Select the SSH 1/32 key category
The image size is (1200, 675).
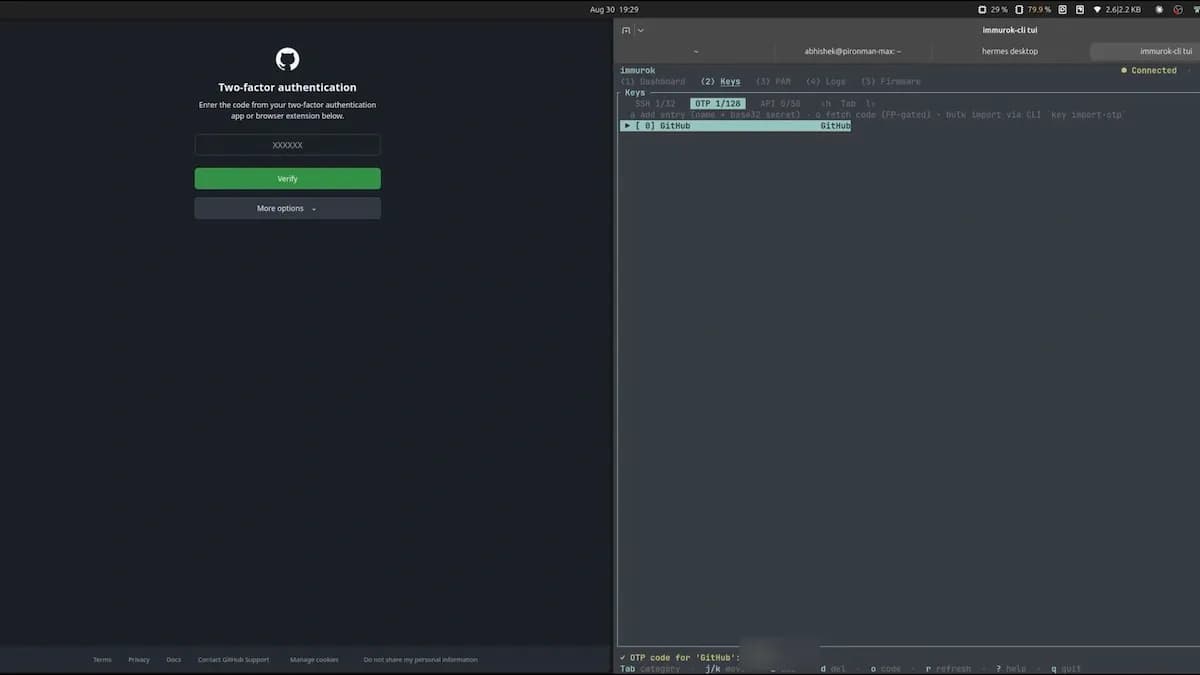[655, 104]
